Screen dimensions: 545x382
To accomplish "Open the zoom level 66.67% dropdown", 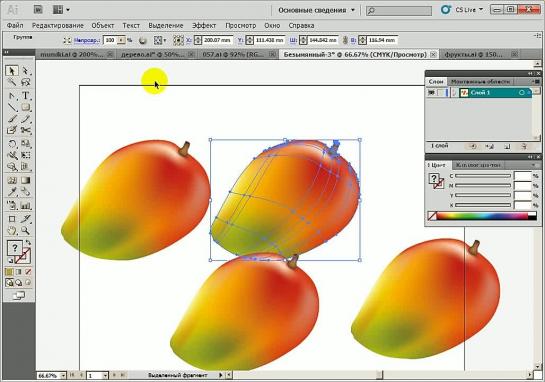I will (63, 376).
